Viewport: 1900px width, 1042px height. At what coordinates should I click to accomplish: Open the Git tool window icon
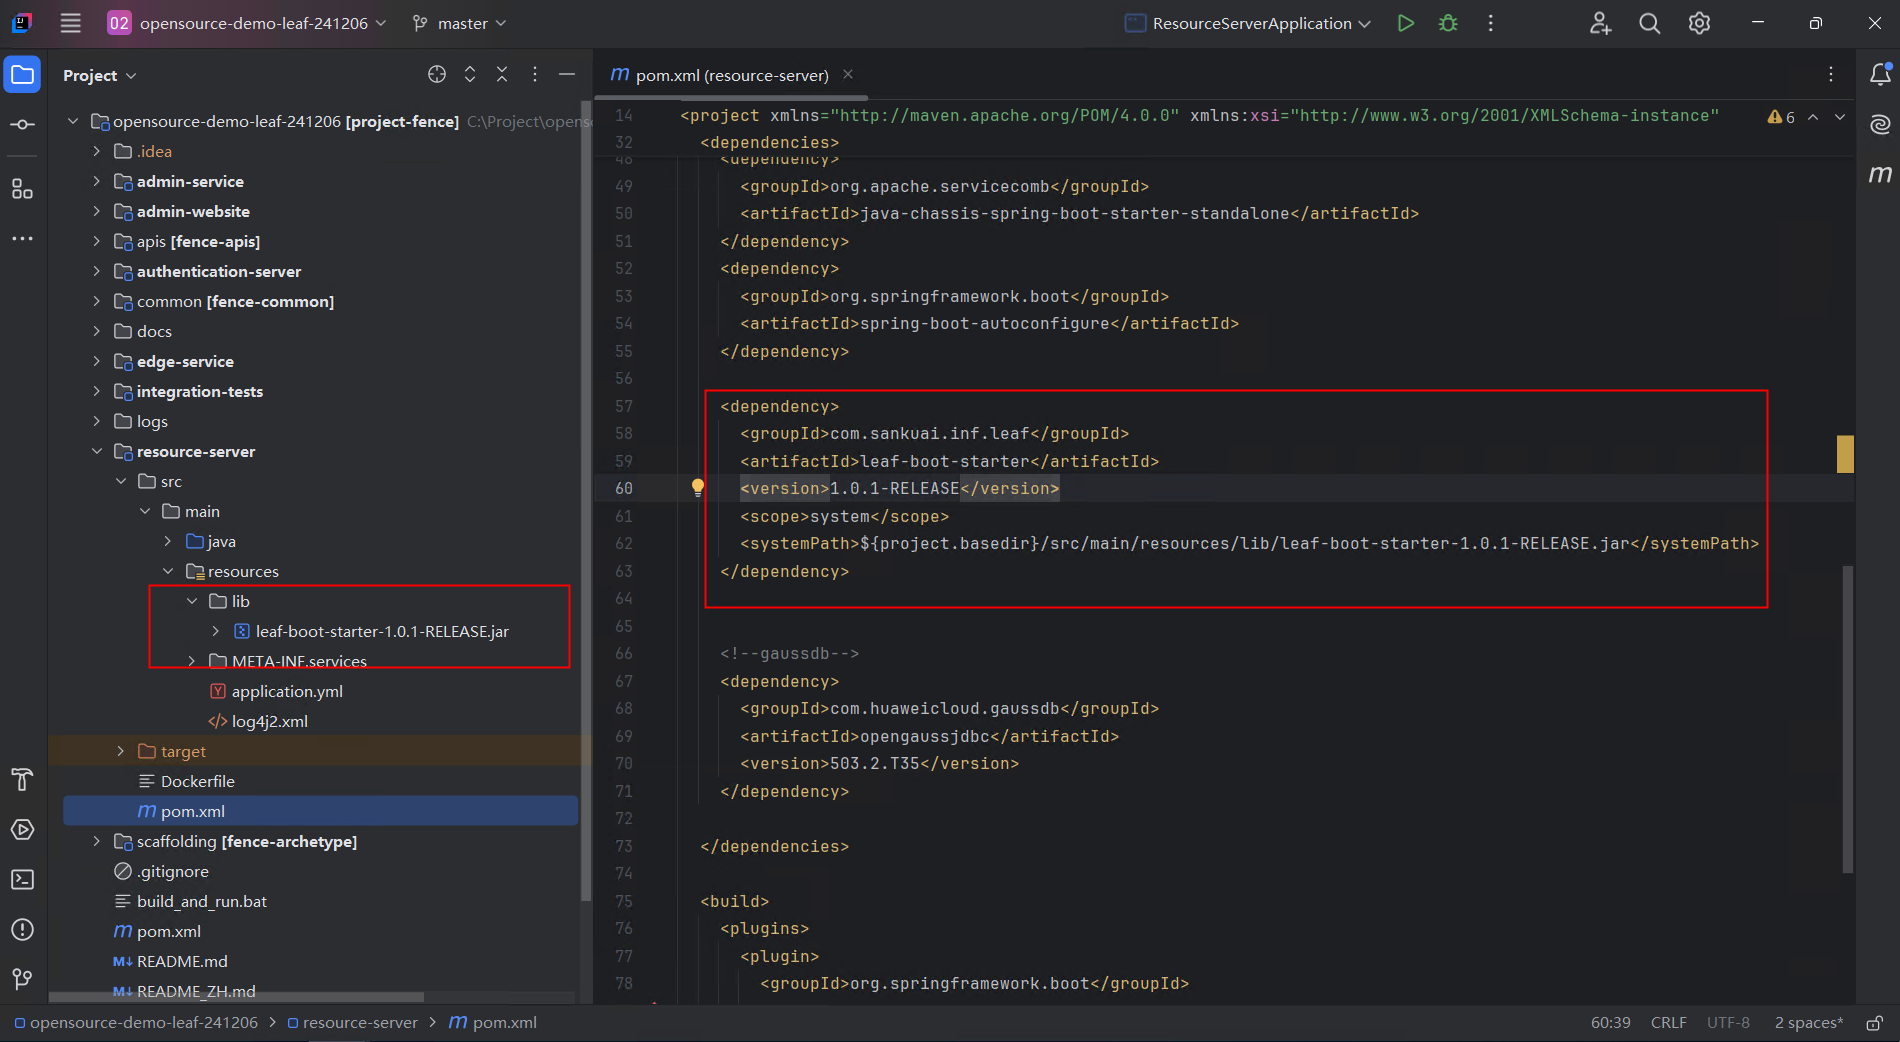pyautogui.click(x=22, y=979)
